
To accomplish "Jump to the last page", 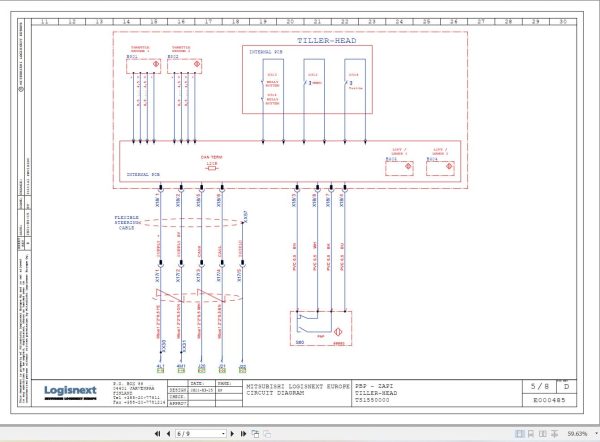I will point(243,434).
